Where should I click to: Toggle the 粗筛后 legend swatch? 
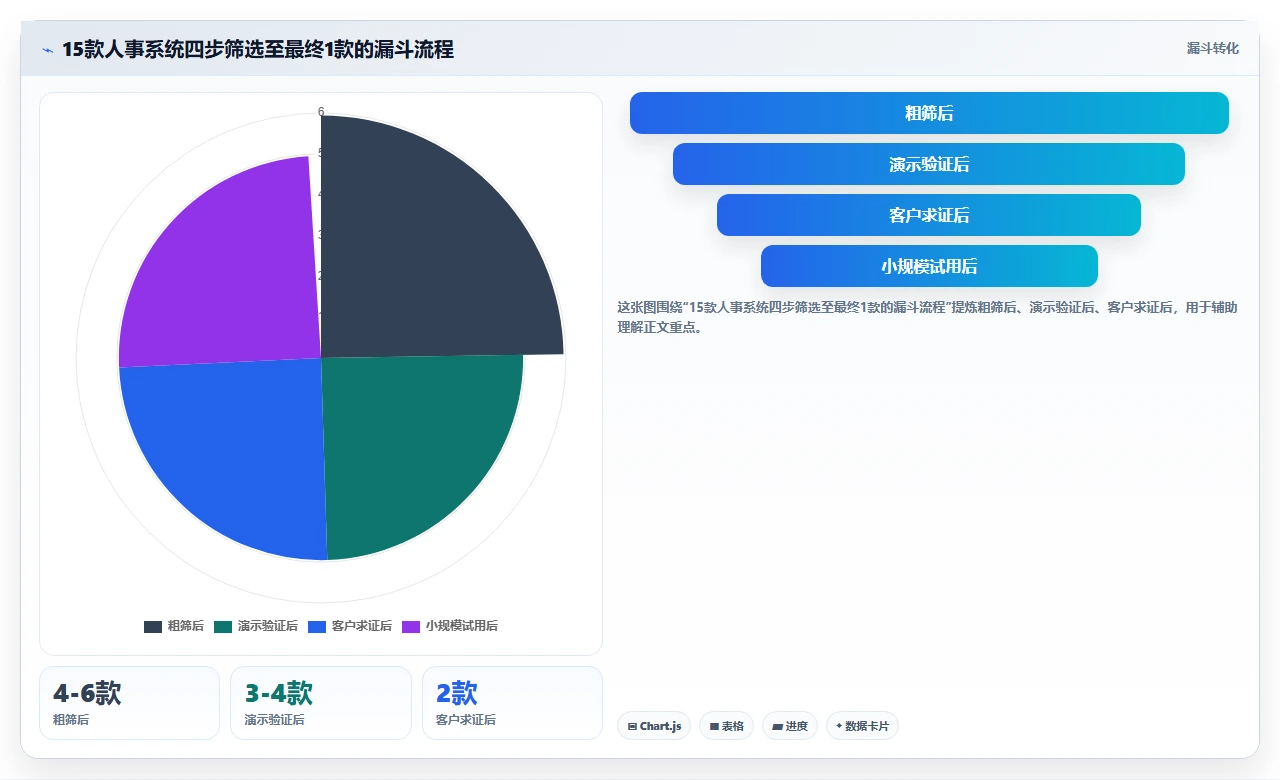click(153, 626)
